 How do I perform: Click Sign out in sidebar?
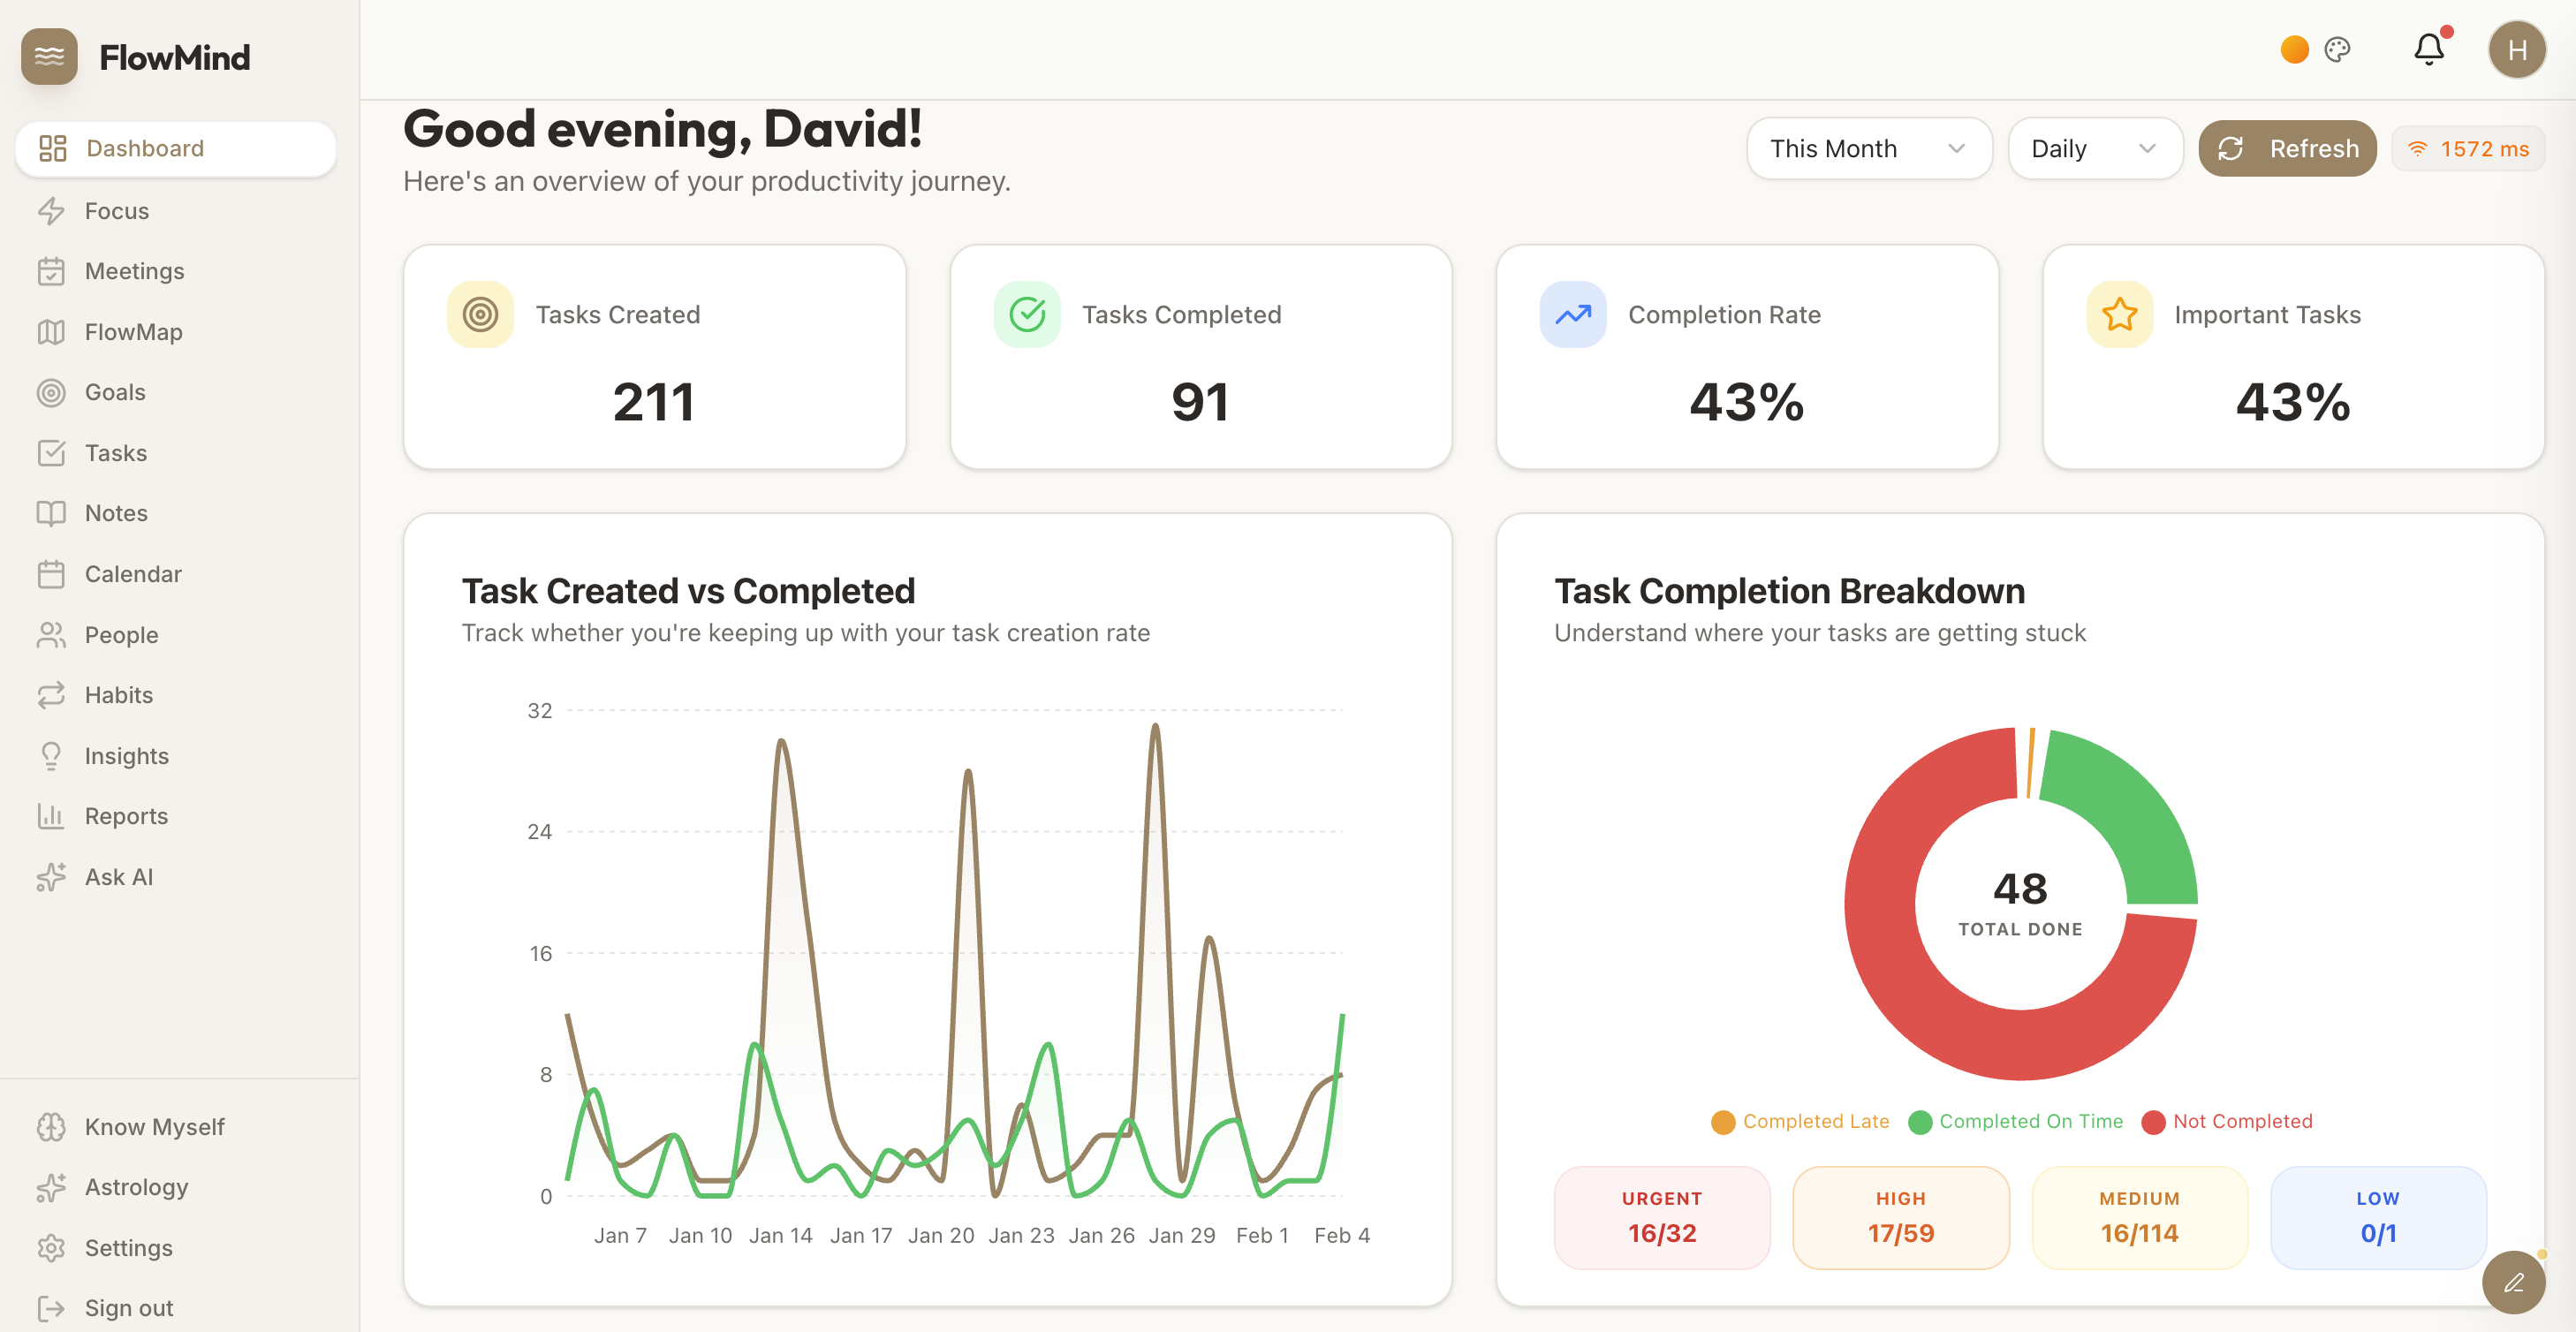(x=128, y=1308)
